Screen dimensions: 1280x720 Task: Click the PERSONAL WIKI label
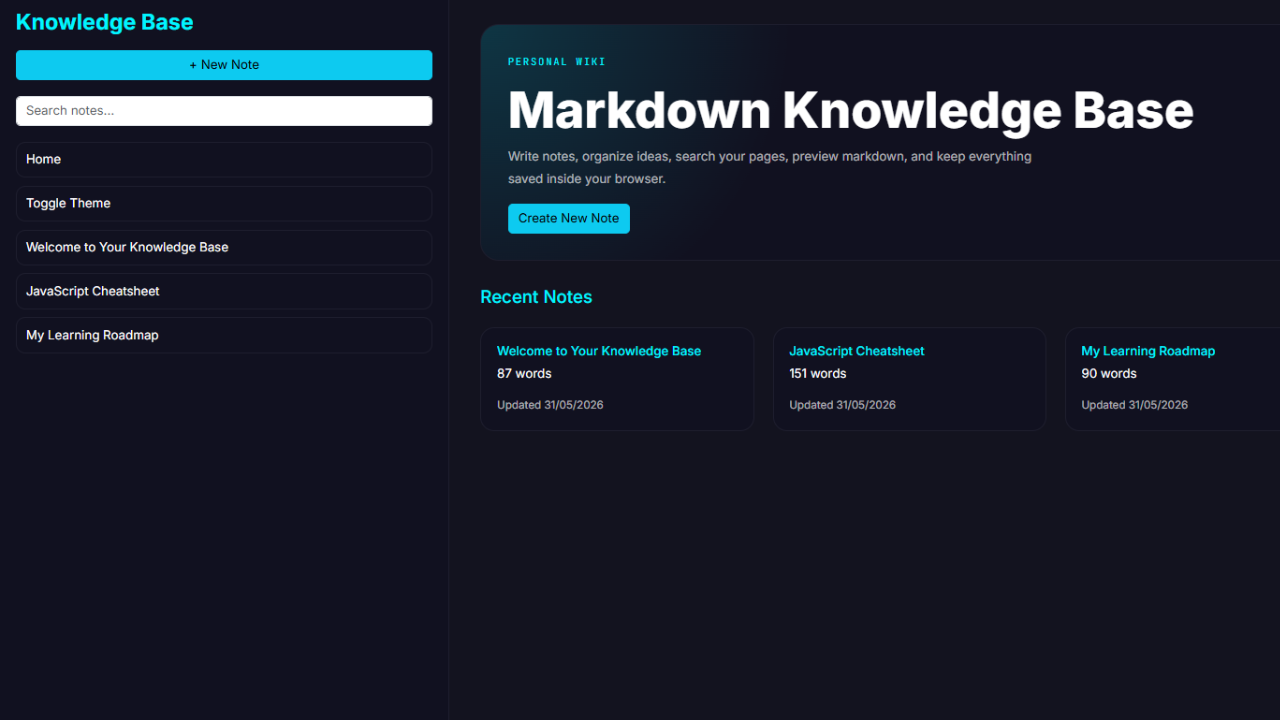point(557,62)
